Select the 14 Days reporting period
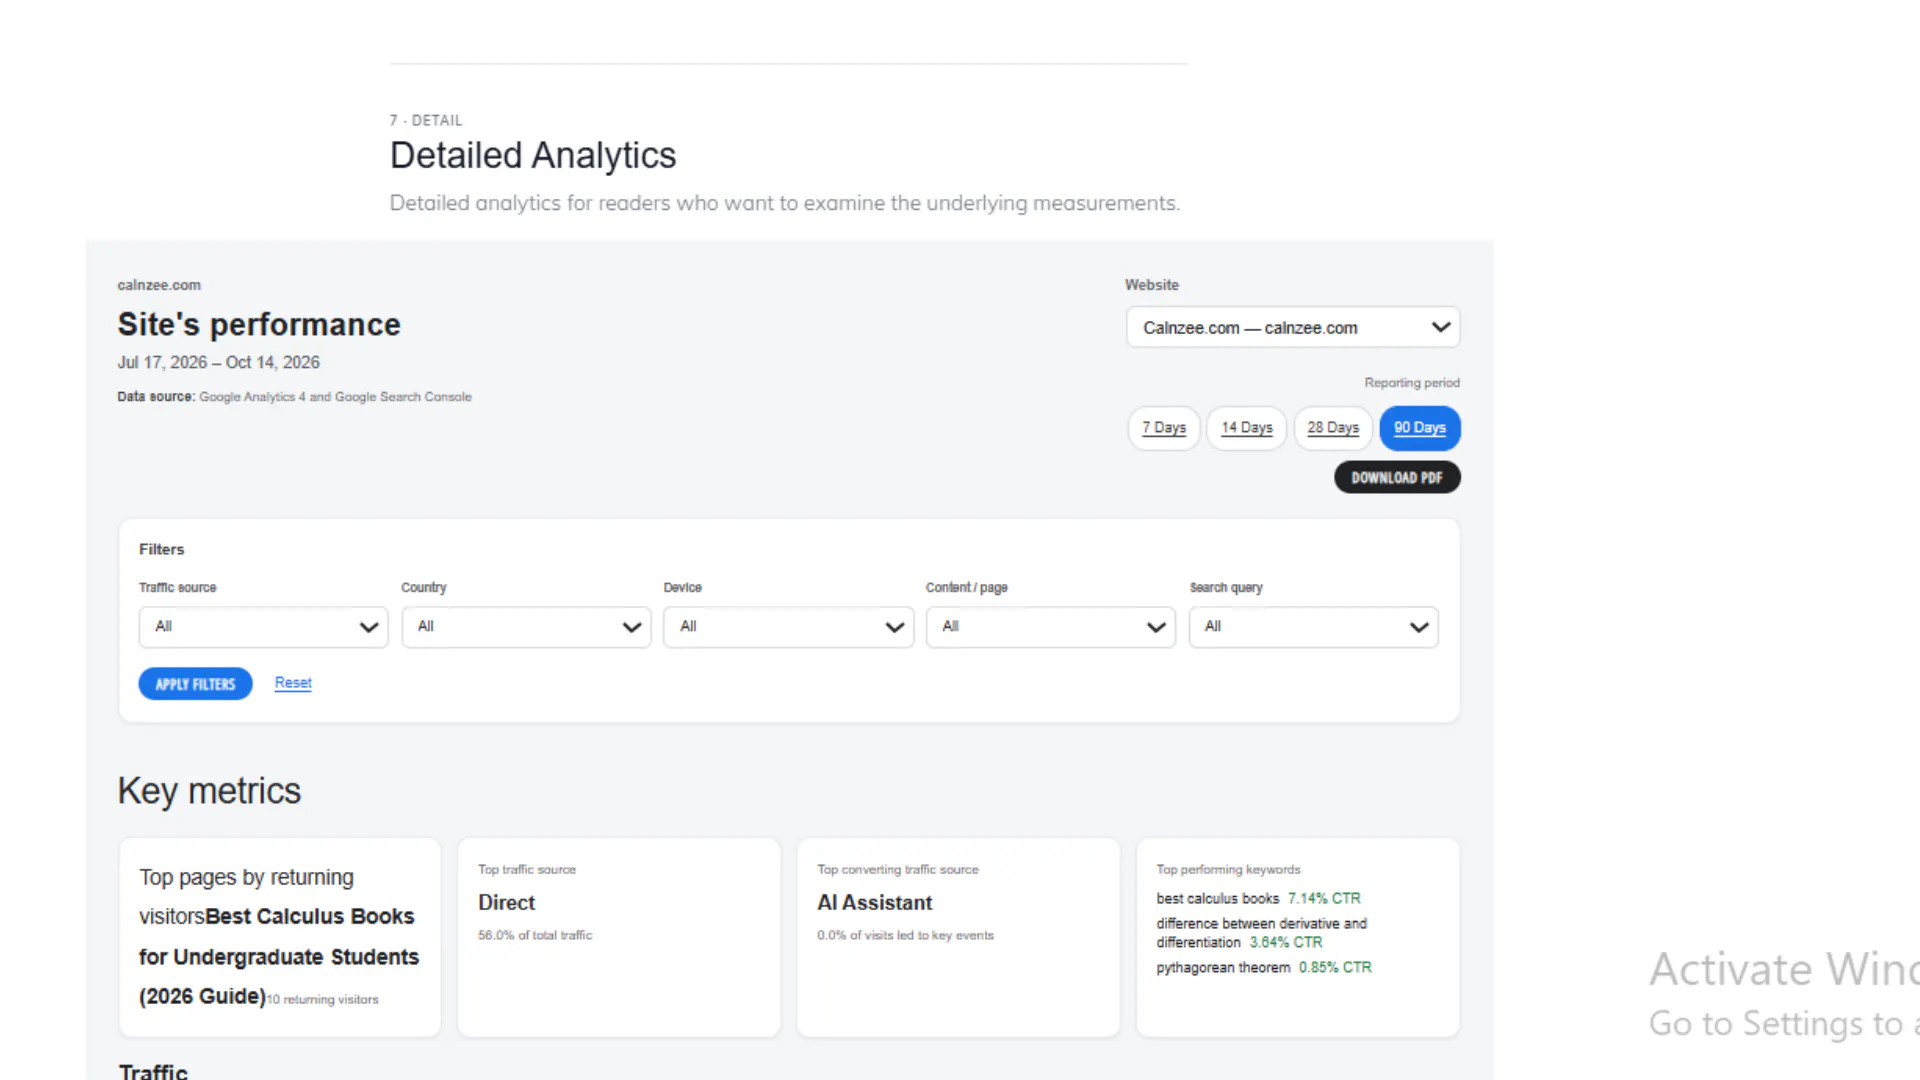Image resolution: width=1920 pixels, height=1080 pixels. click(1247, 428)
